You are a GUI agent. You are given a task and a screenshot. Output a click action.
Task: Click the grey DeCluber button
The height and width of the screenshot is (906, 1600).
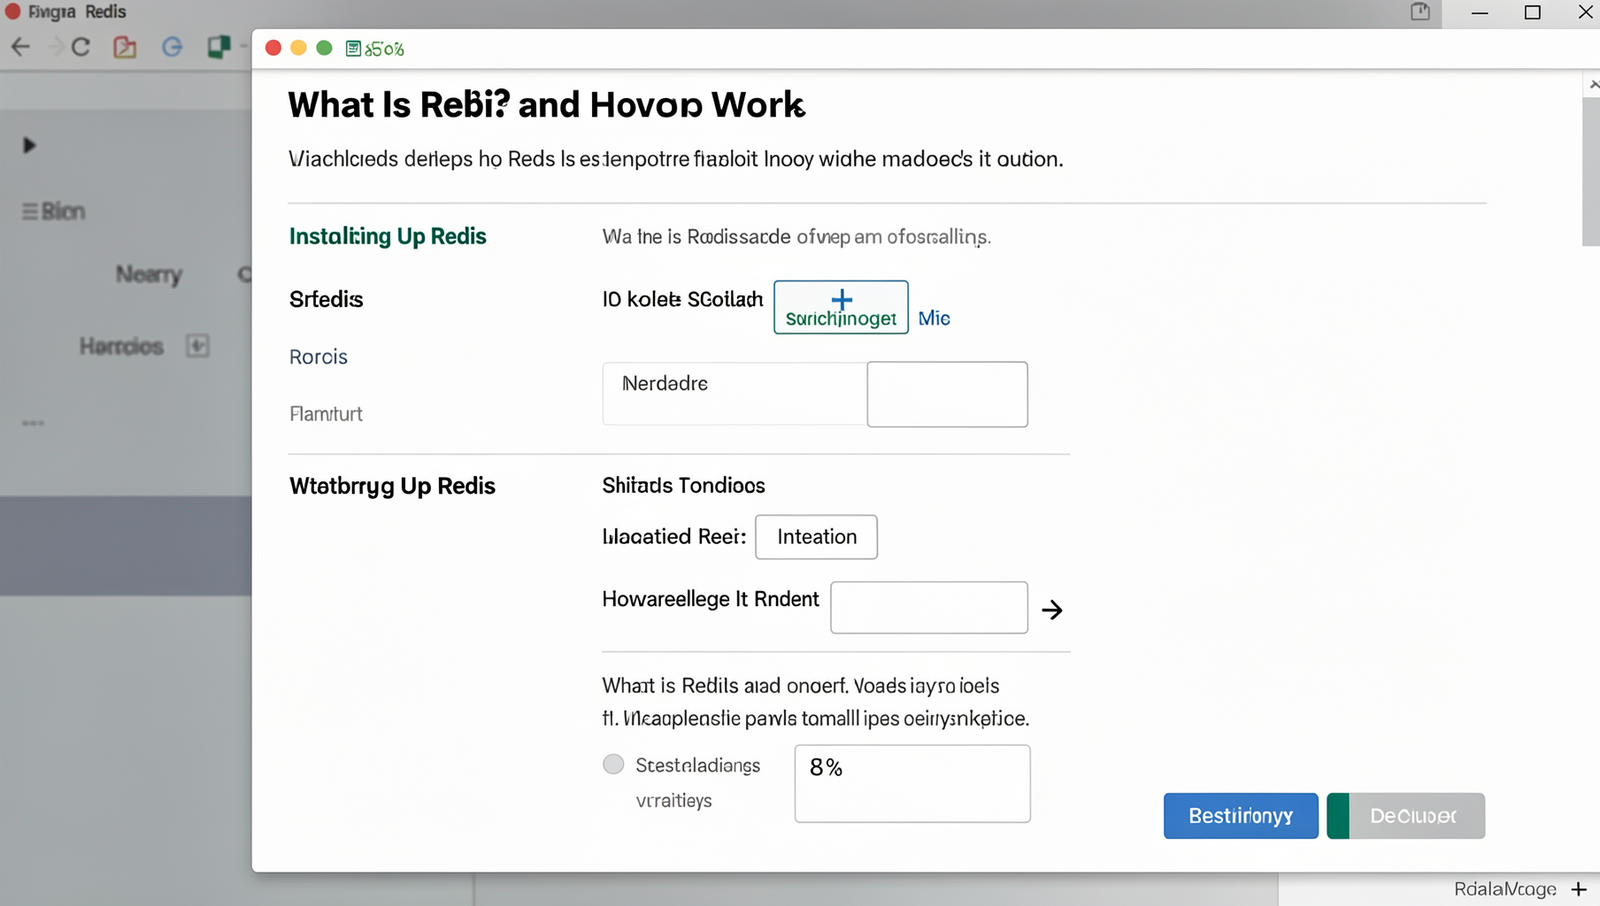1406,816
